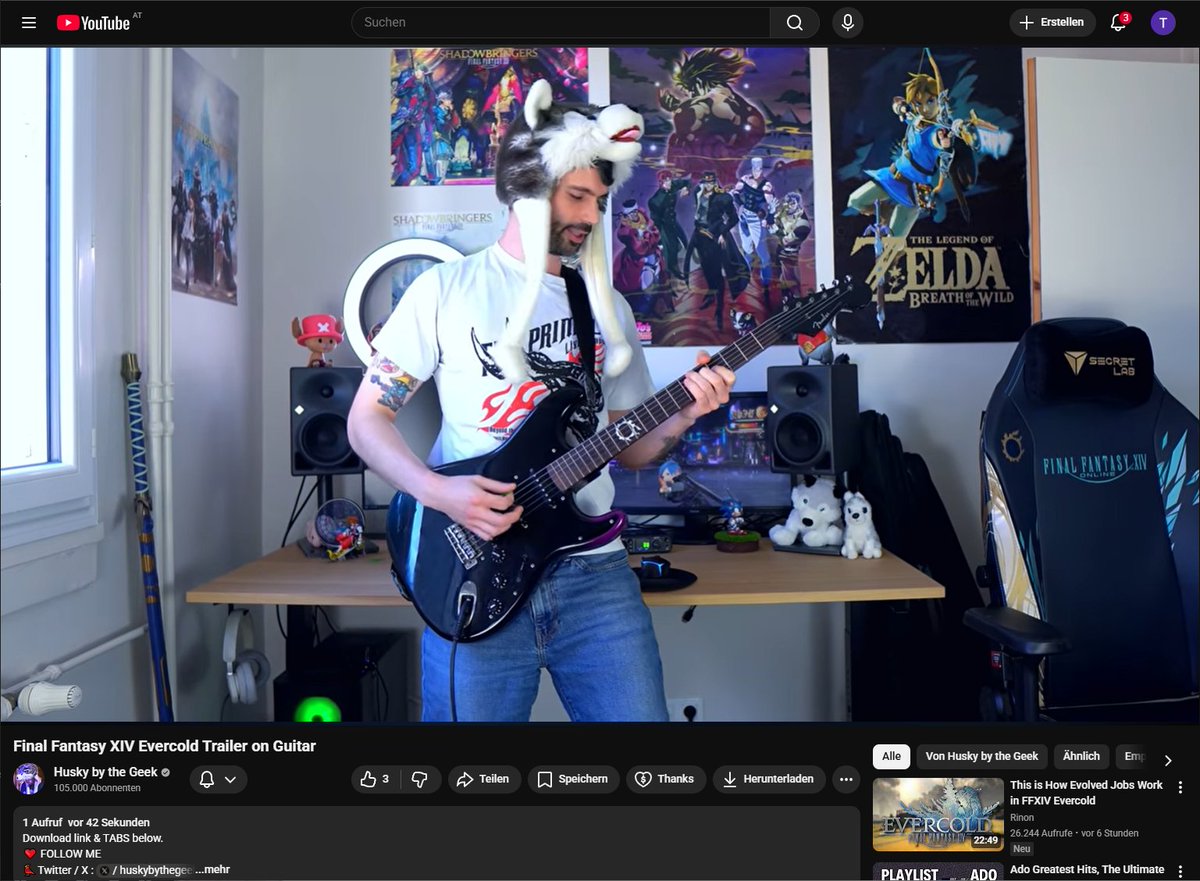Open Rinon channel name
This screenshot has height=881, width=1200.
[1022, 818]
